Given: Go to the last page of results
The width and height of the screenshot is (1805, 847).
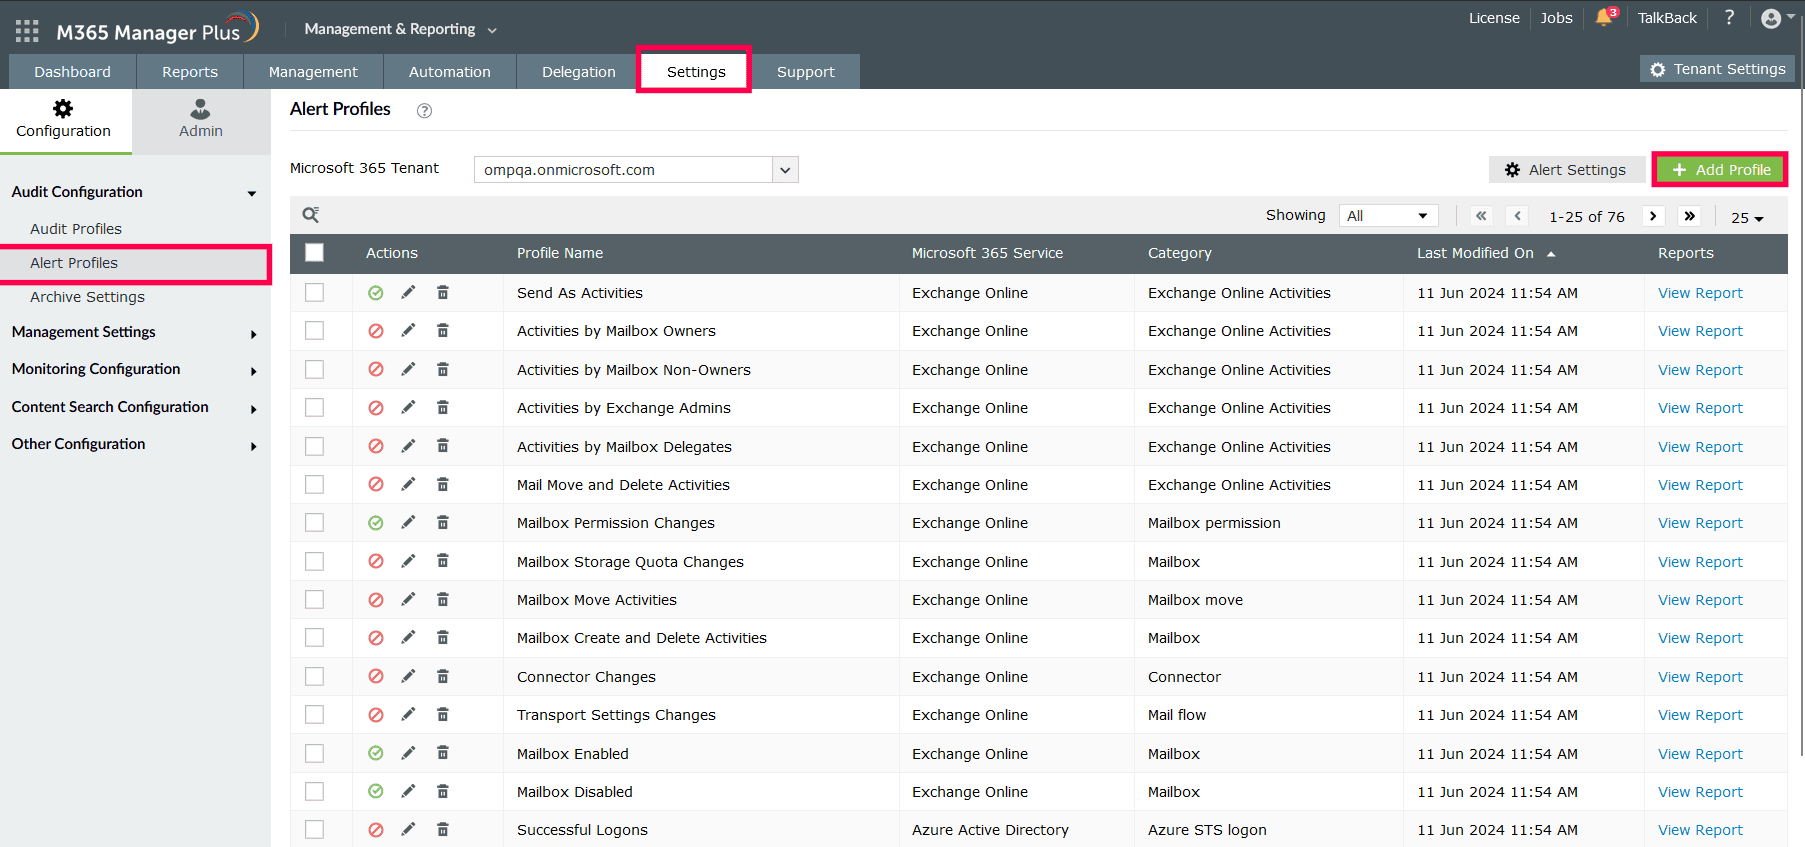Looking at the screenshot, I should click(x=1689, y=216).
